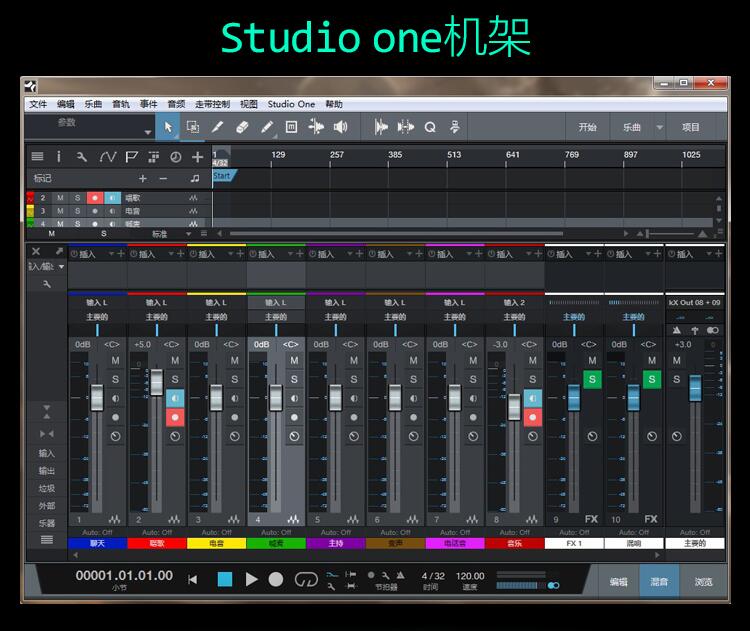
Task: Click the wrench options icon above tracks
Action: click(x=82, y=156)
